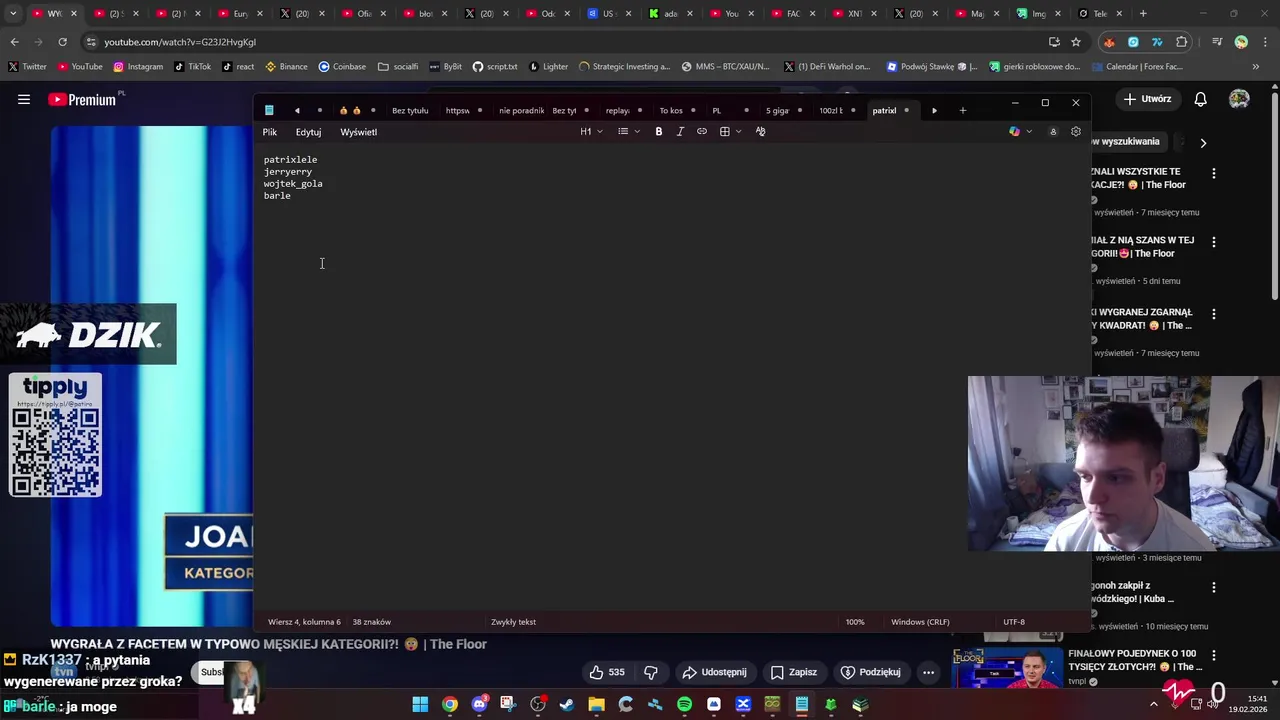Open Edytuj menu in Notepad

308,132
